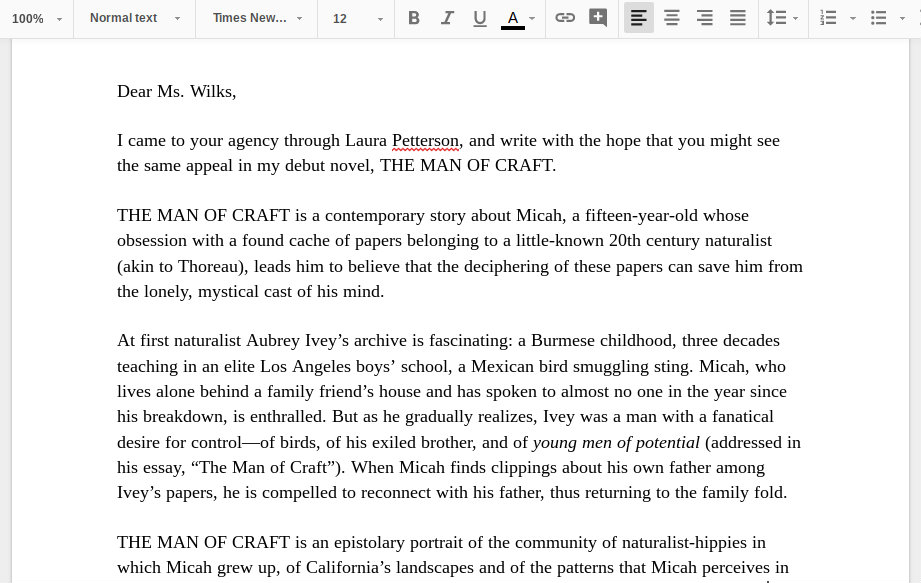Place cursor in the Dear Ms. Wilks line
Screen dimensions: 921x583
pyautogui.click(x=176, y=91)
